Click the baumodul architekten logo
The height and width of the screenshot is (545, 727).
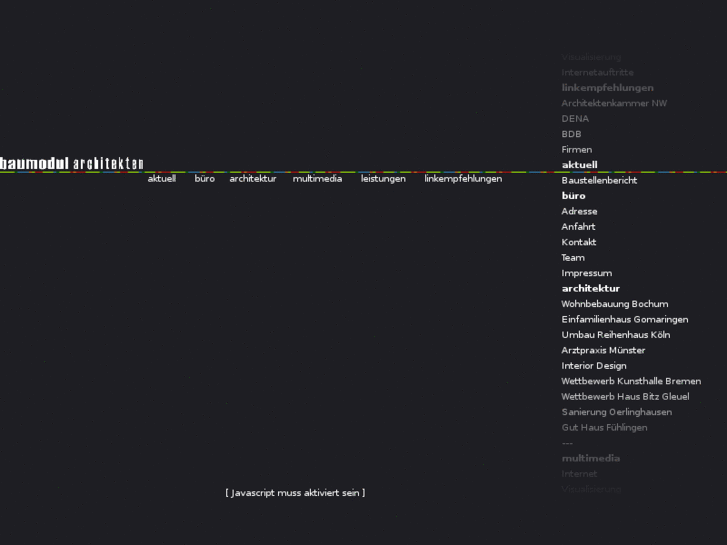coord(72,163)
